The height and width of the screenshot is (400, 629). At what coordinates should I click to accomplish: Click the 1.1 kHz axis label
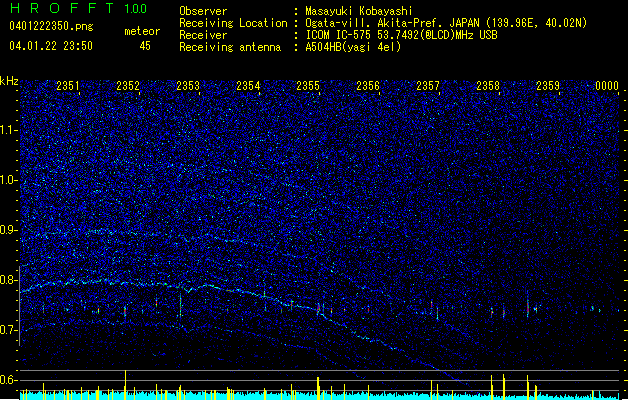(x=9, y=130)
